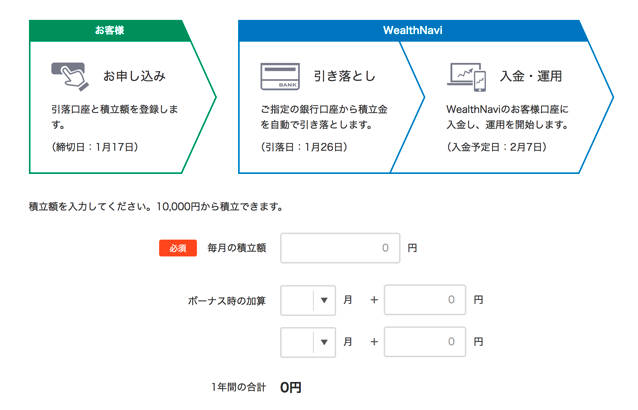This screenshot has width=638, height=410.
Task: Click the ボーナス時の加算 label
Action: click(227, 301)
